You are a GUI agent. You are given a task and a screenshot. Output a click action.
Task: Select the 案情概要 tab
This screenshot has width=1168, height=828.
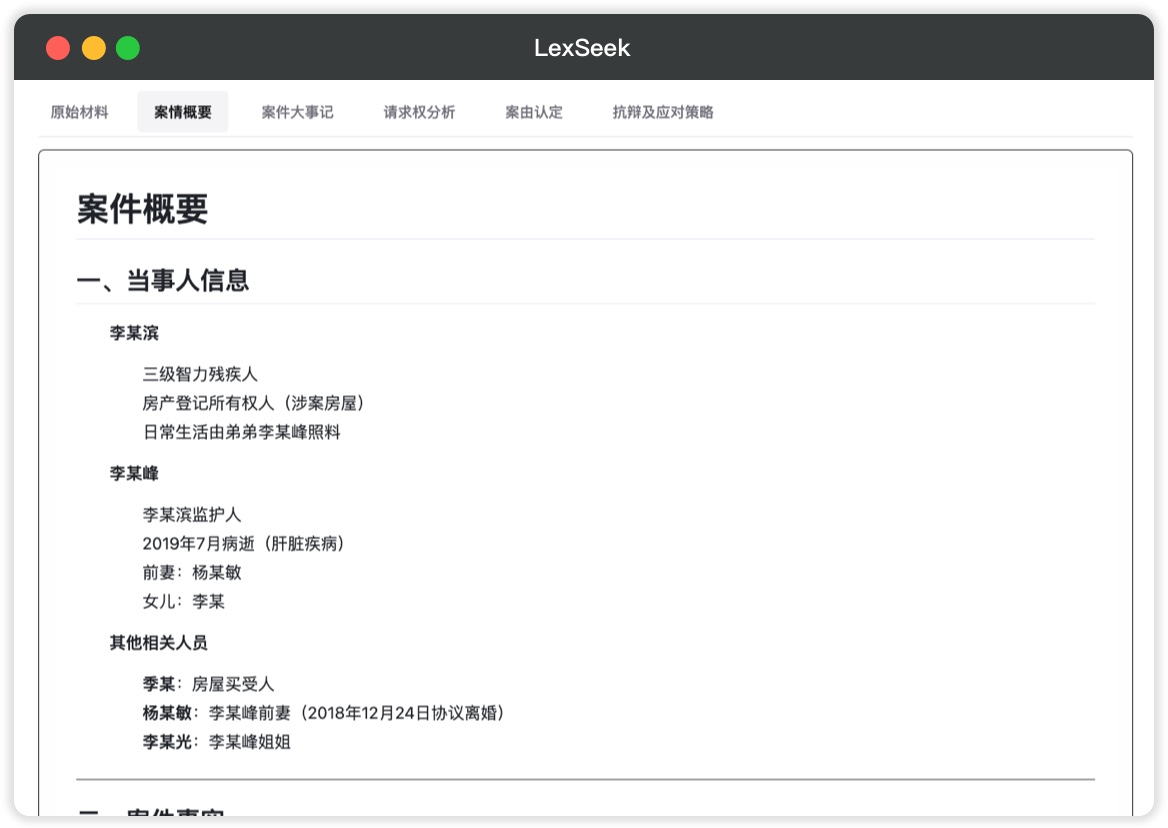pyautogui.click(x=183, y=112)
